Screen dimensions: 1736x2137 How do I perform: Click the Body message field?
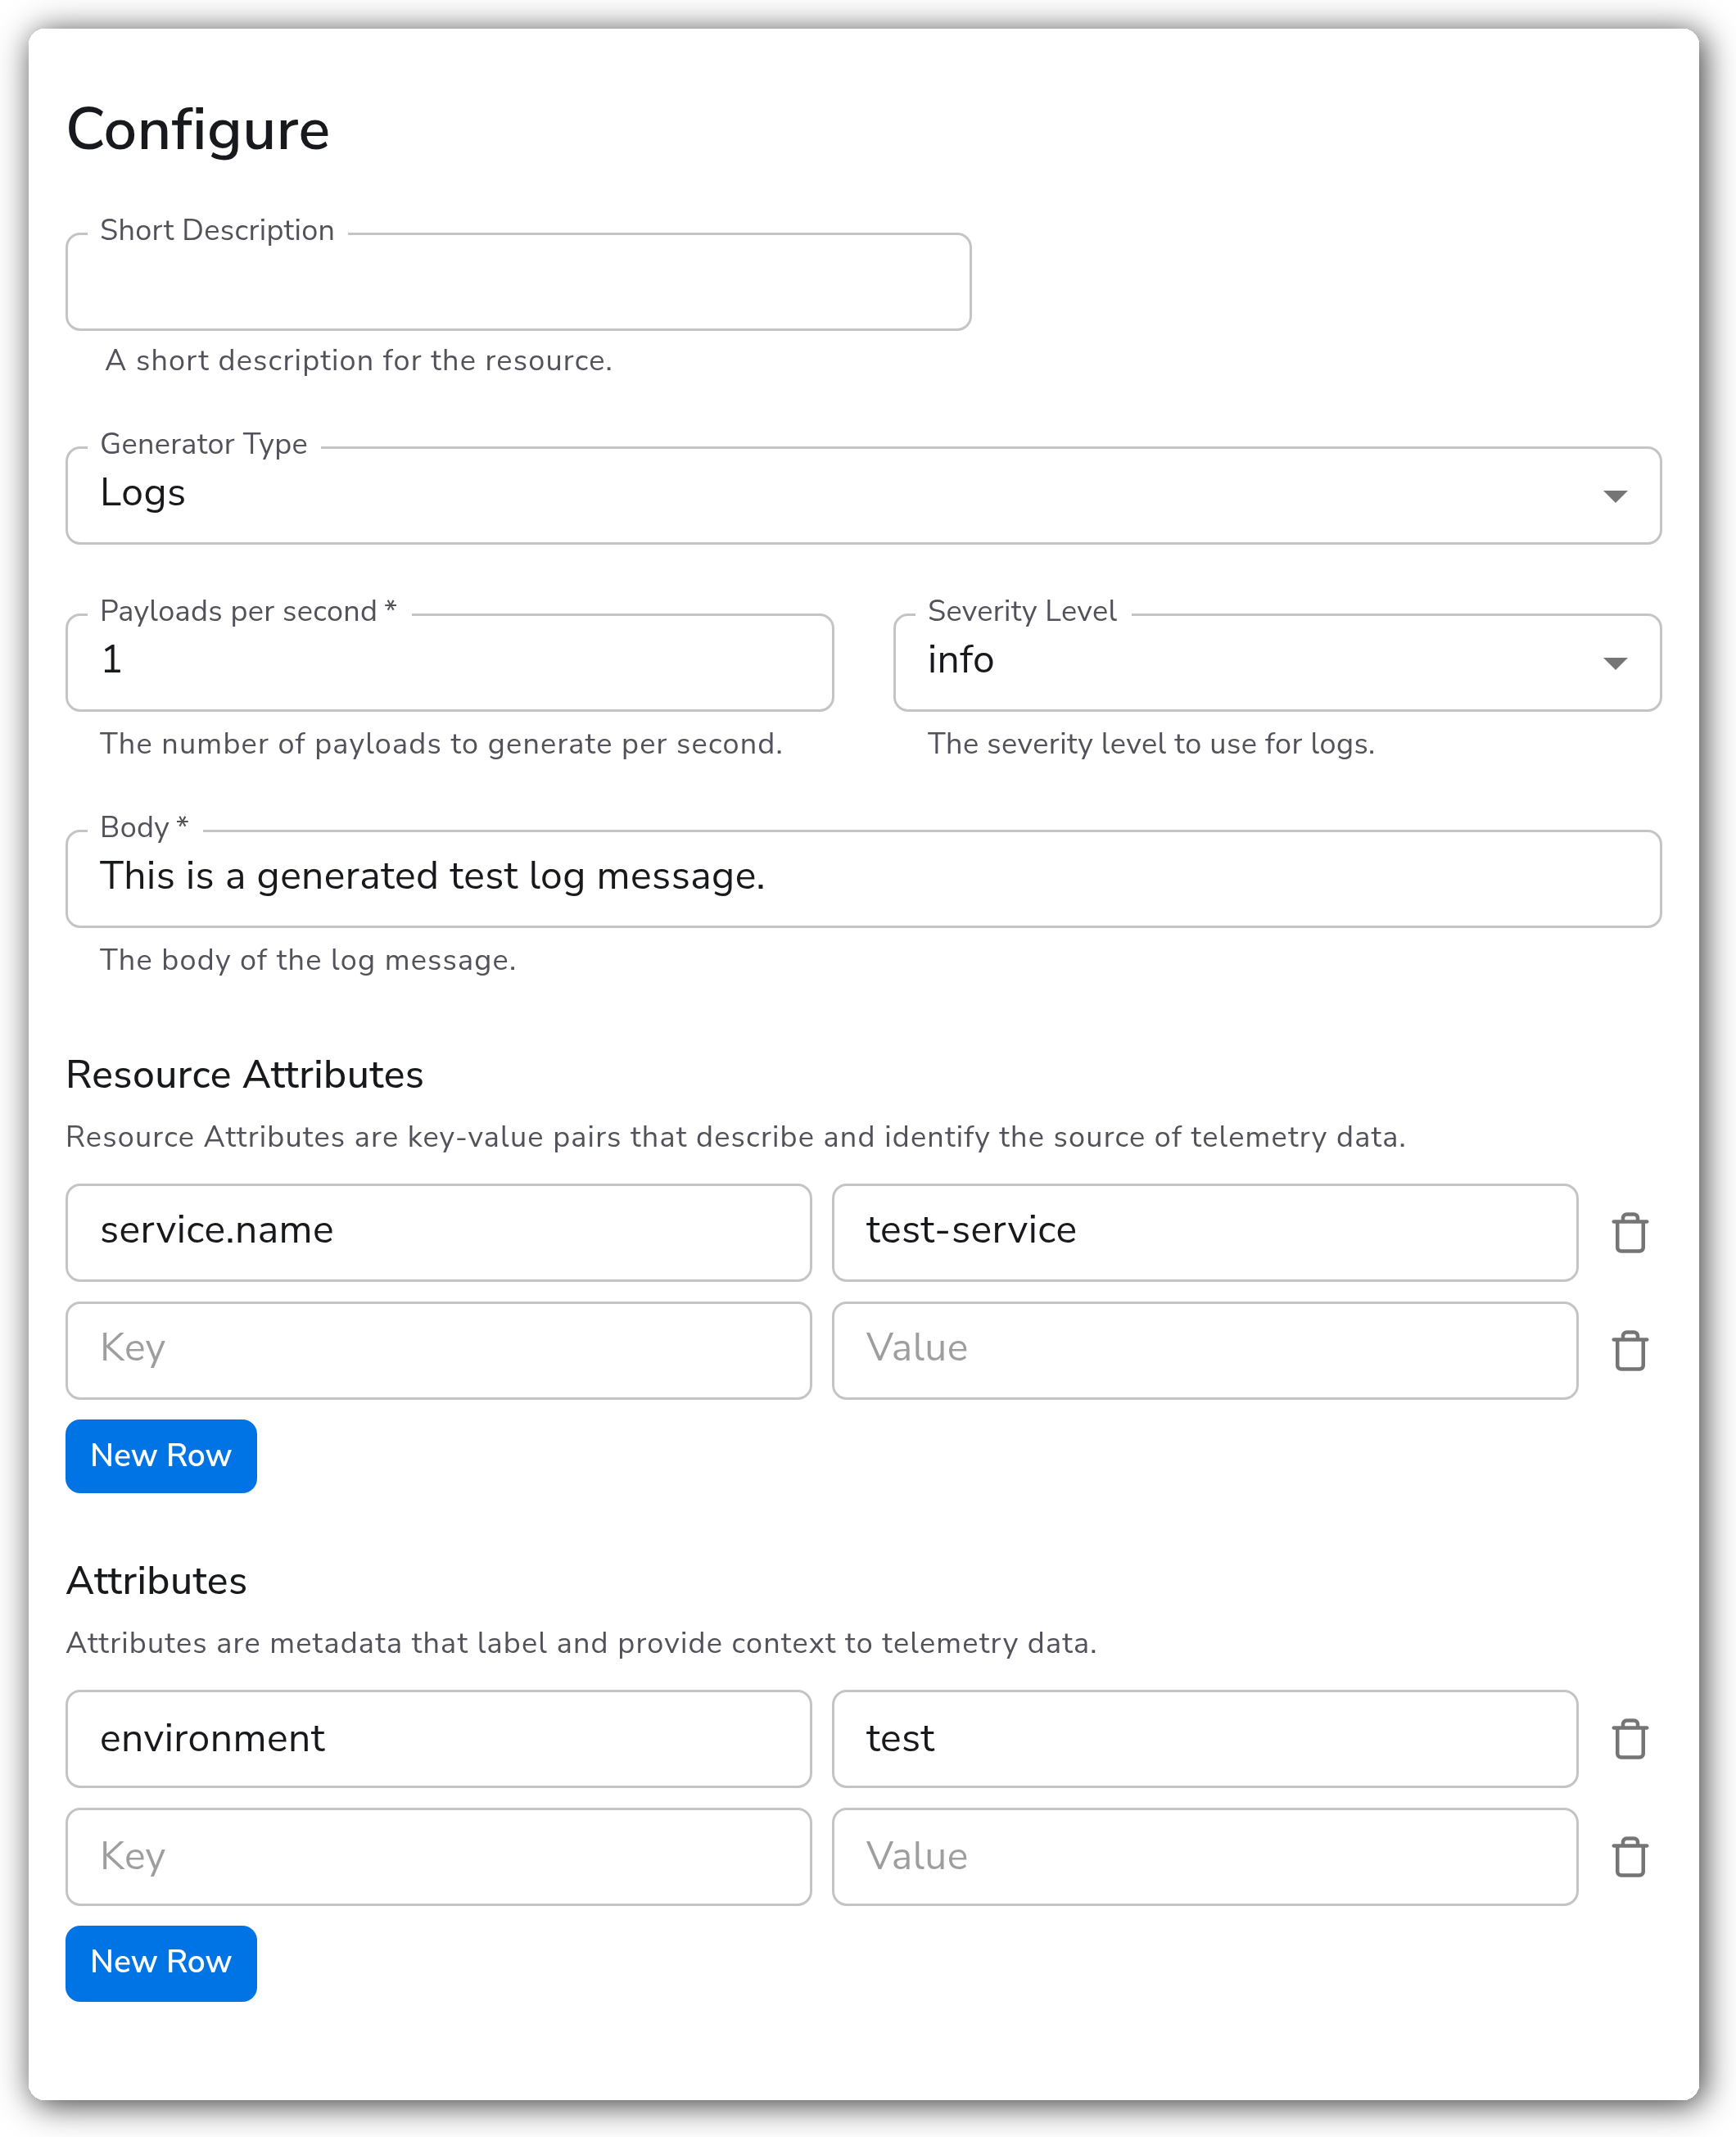click(x=863, y=878)
